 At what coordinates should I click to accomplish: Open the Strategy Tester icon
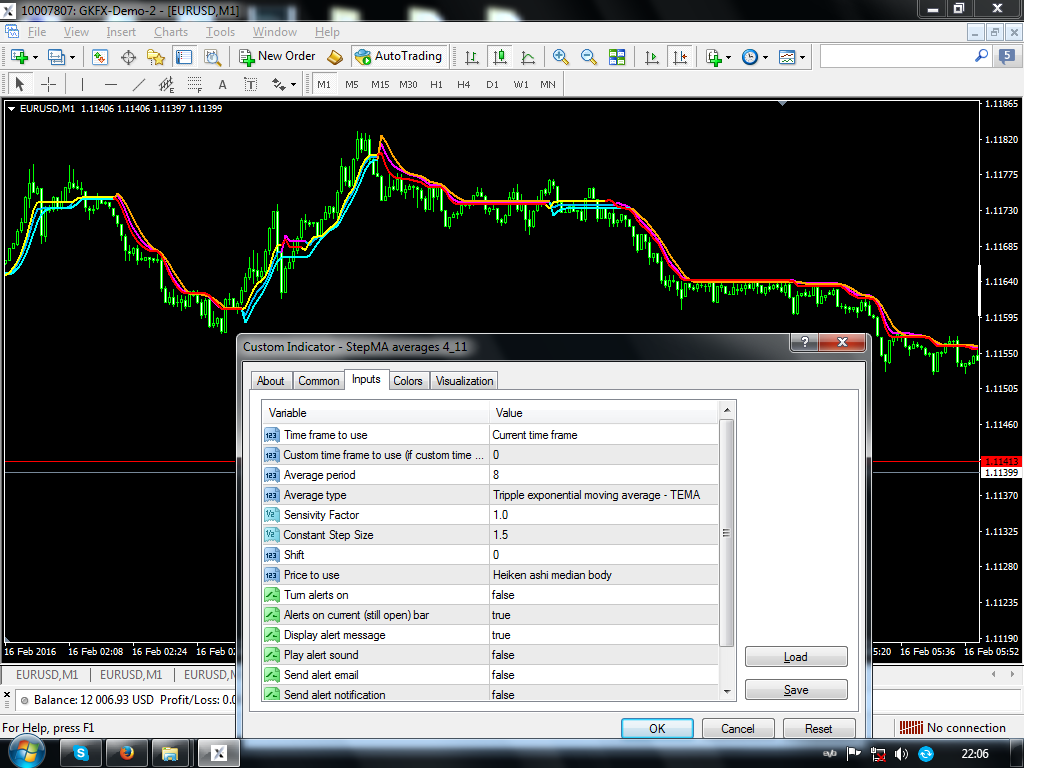pyautogui.click(x=213, y=57)
